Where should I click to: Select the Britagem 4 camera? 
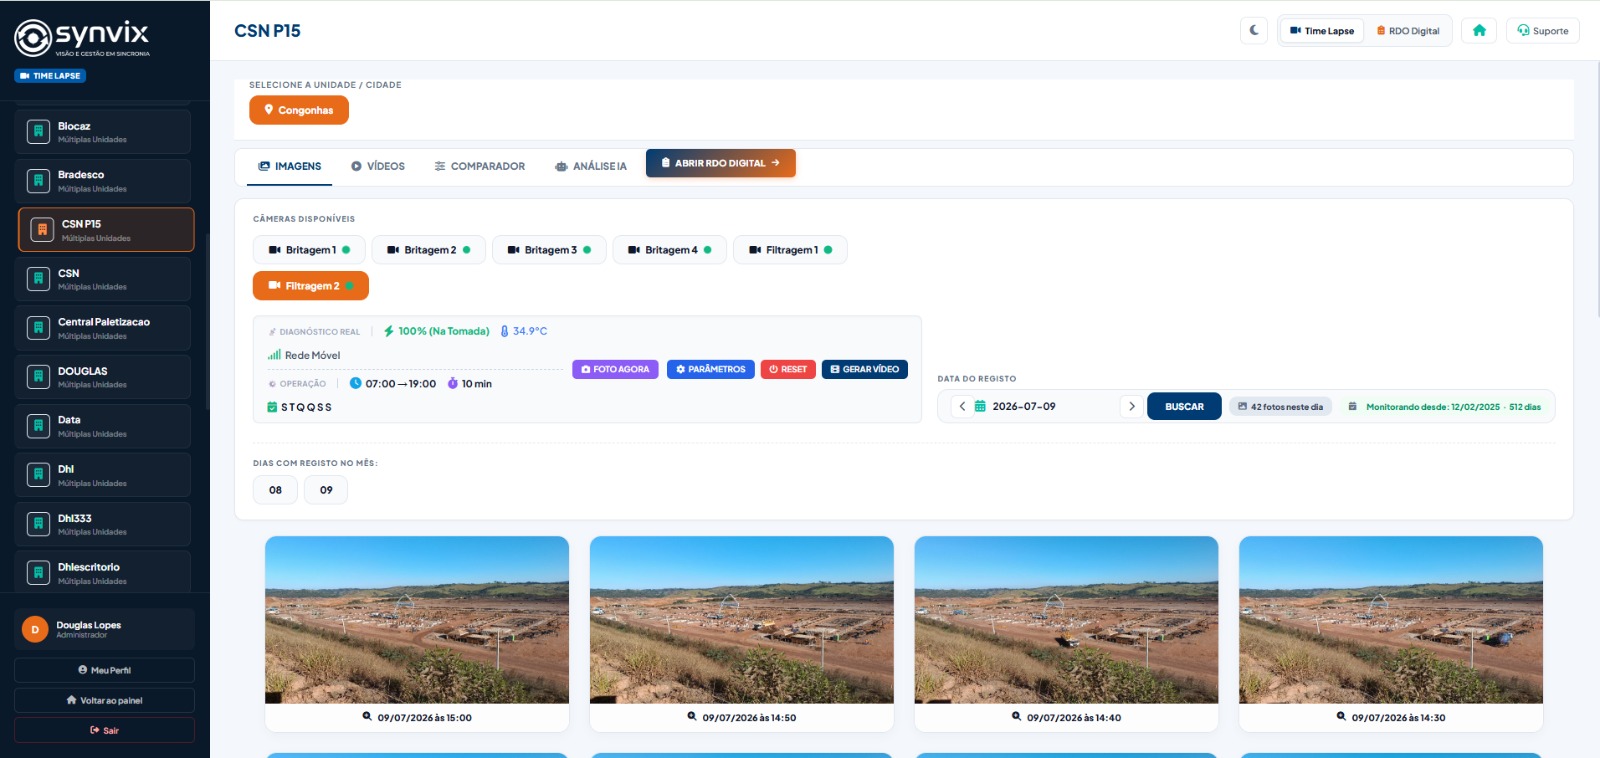(x=670, y=250)
